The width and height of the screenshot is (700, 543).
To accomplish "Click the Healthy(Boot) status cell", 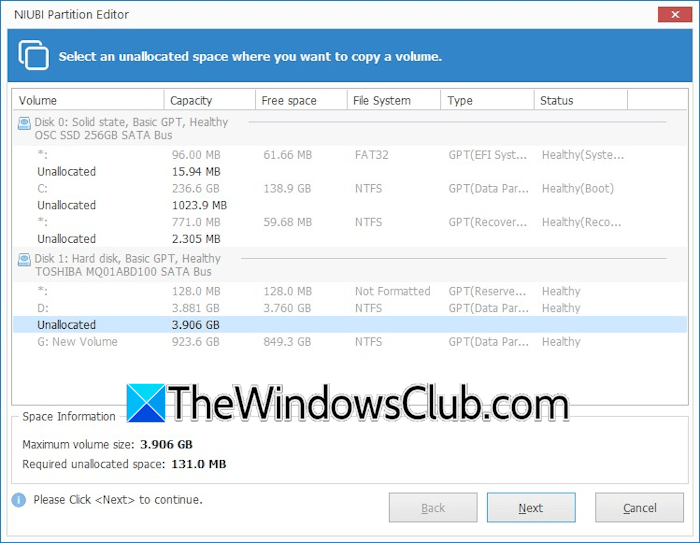I will 578,188.
